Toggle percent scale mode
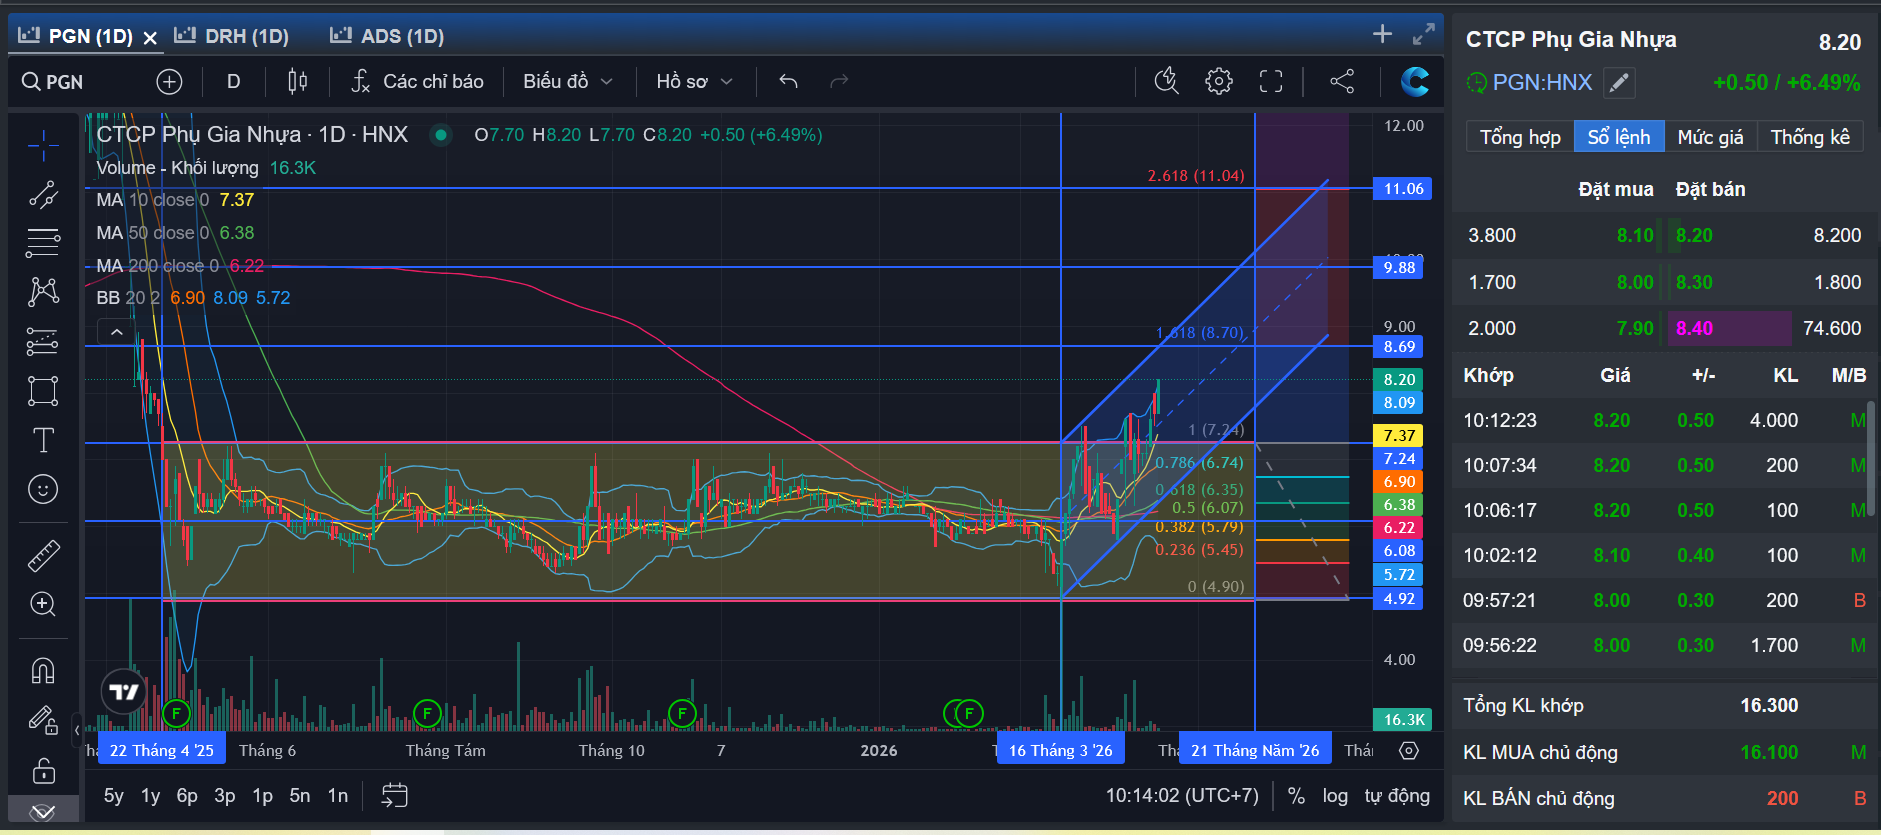Image resolution: width=1881 pixels, height=835 pixels. click(1296, 796)
